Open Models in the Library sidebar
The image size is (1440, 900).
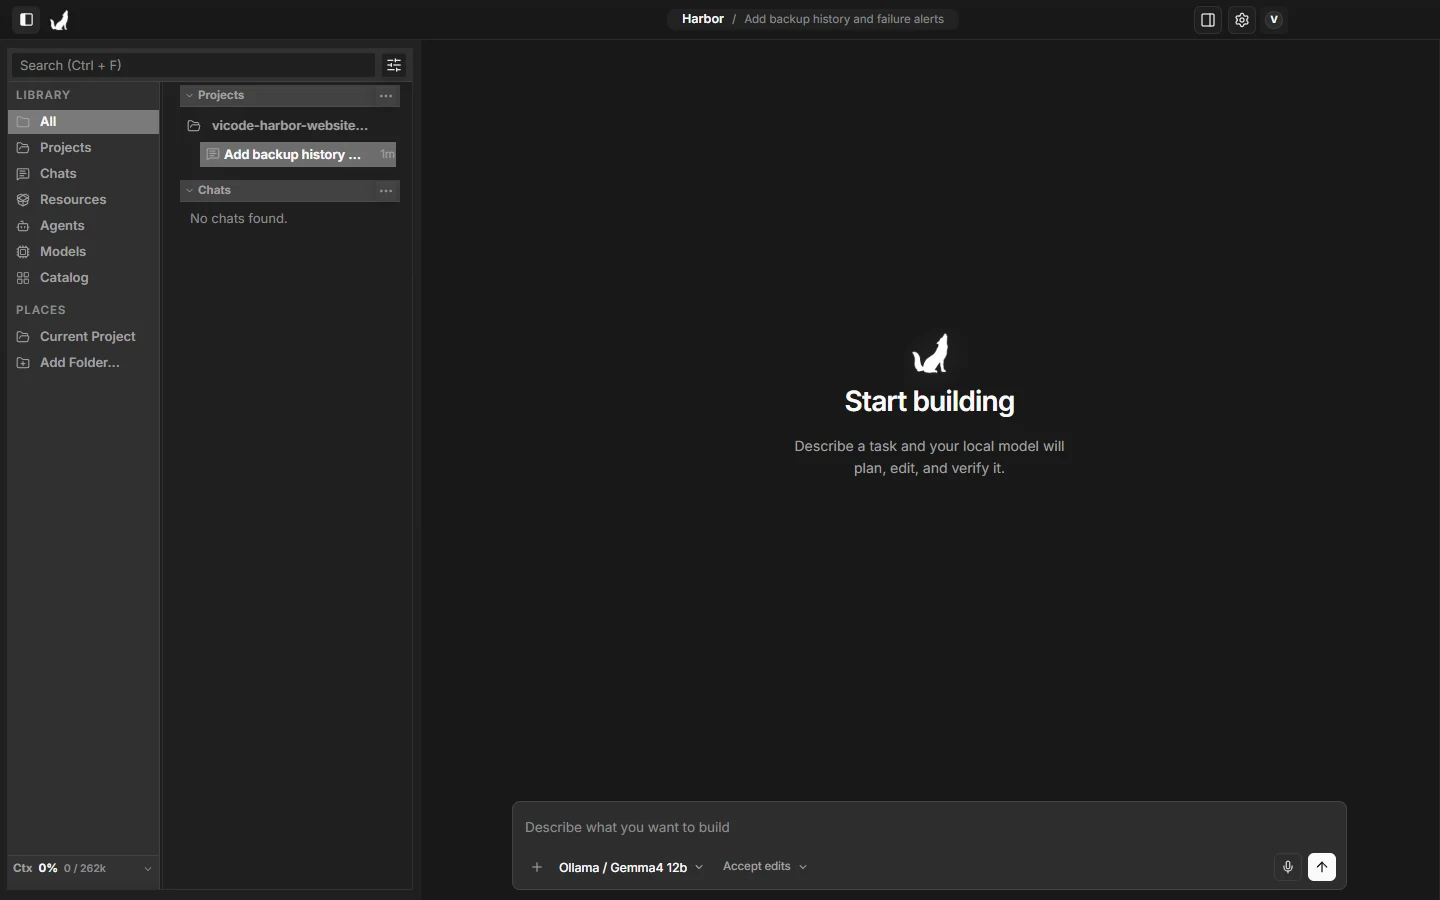(x=84, y=252)
